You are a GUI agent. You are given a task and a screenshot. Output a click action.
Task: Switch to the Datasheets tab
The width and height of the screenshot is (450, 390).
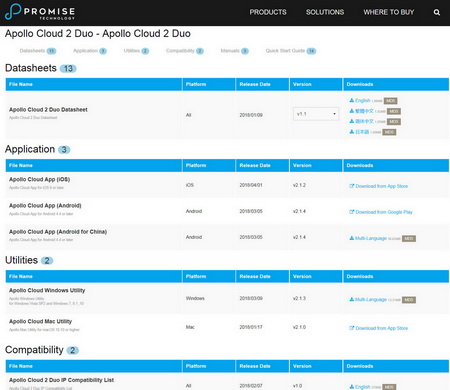(x=38, y=51)
